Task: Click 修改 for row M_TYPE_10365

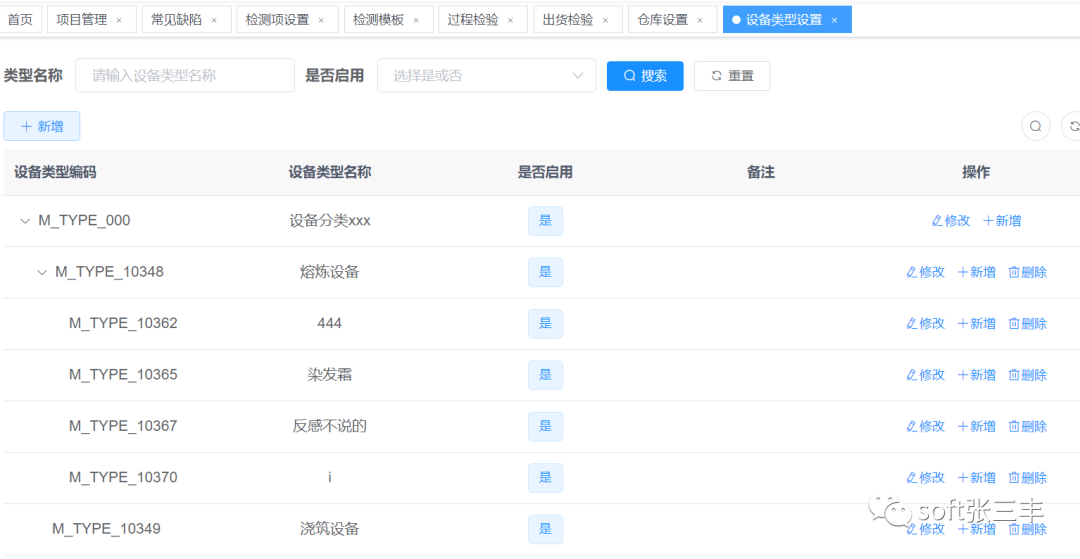Action: 925,375
